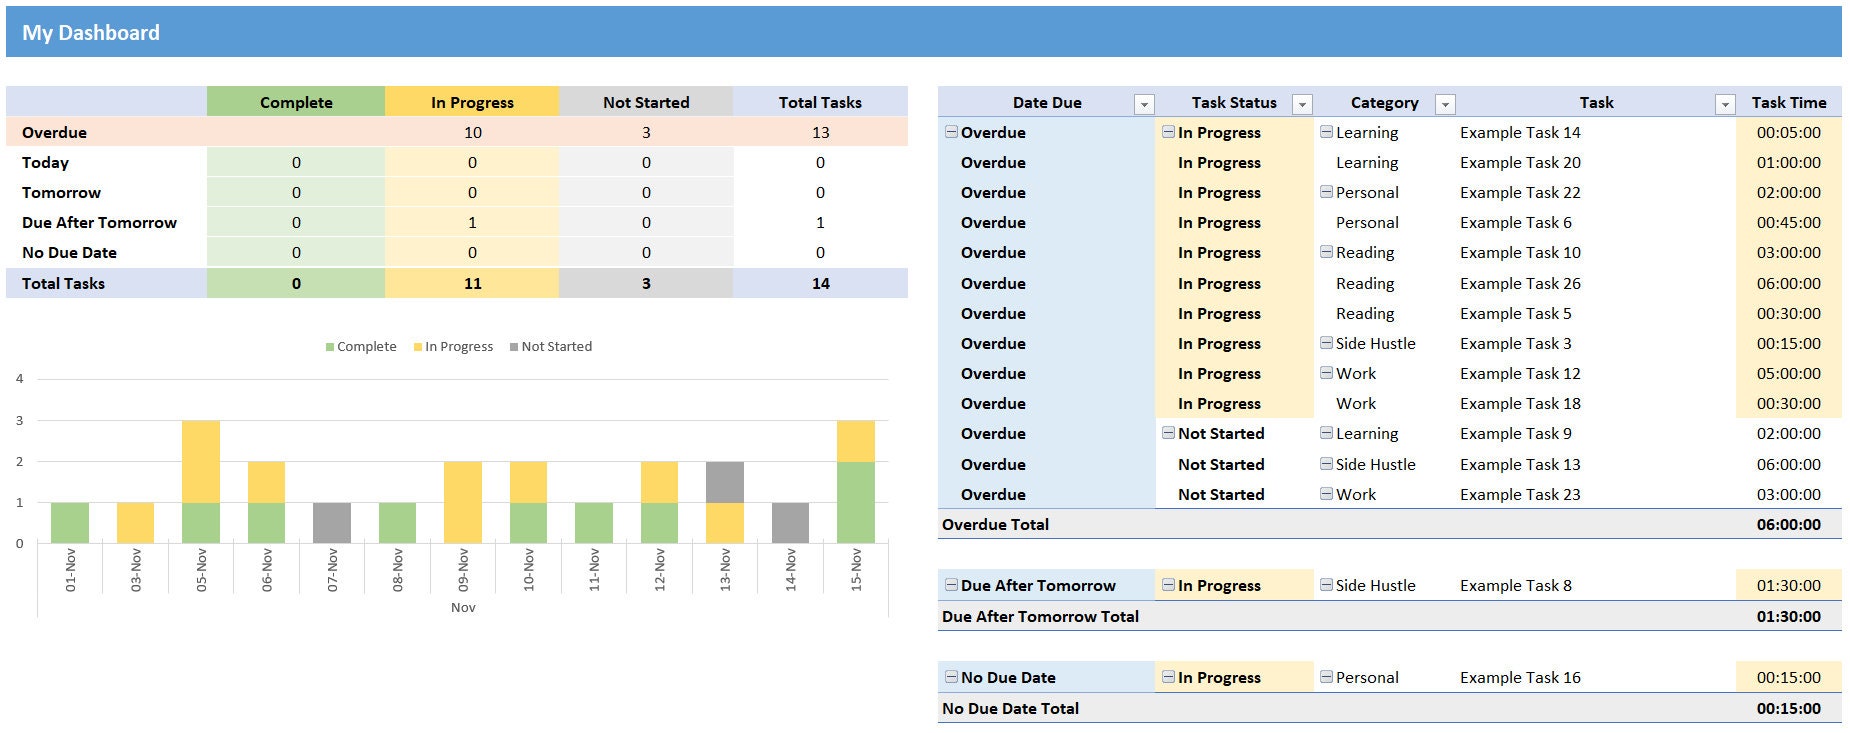Collapse In Progress group under Overdue
Image resolution: width=1850 pixels, height=733 pixels.
point(1168,131)
